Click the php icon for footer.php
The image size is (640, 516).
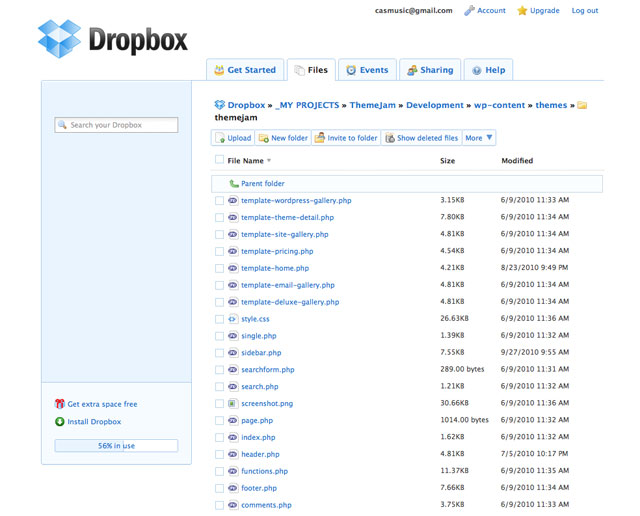[x=233, y=488]
